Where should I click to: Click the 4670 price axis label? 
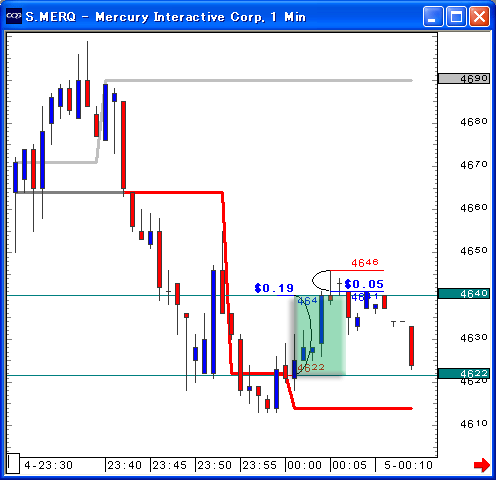[474, 165]
